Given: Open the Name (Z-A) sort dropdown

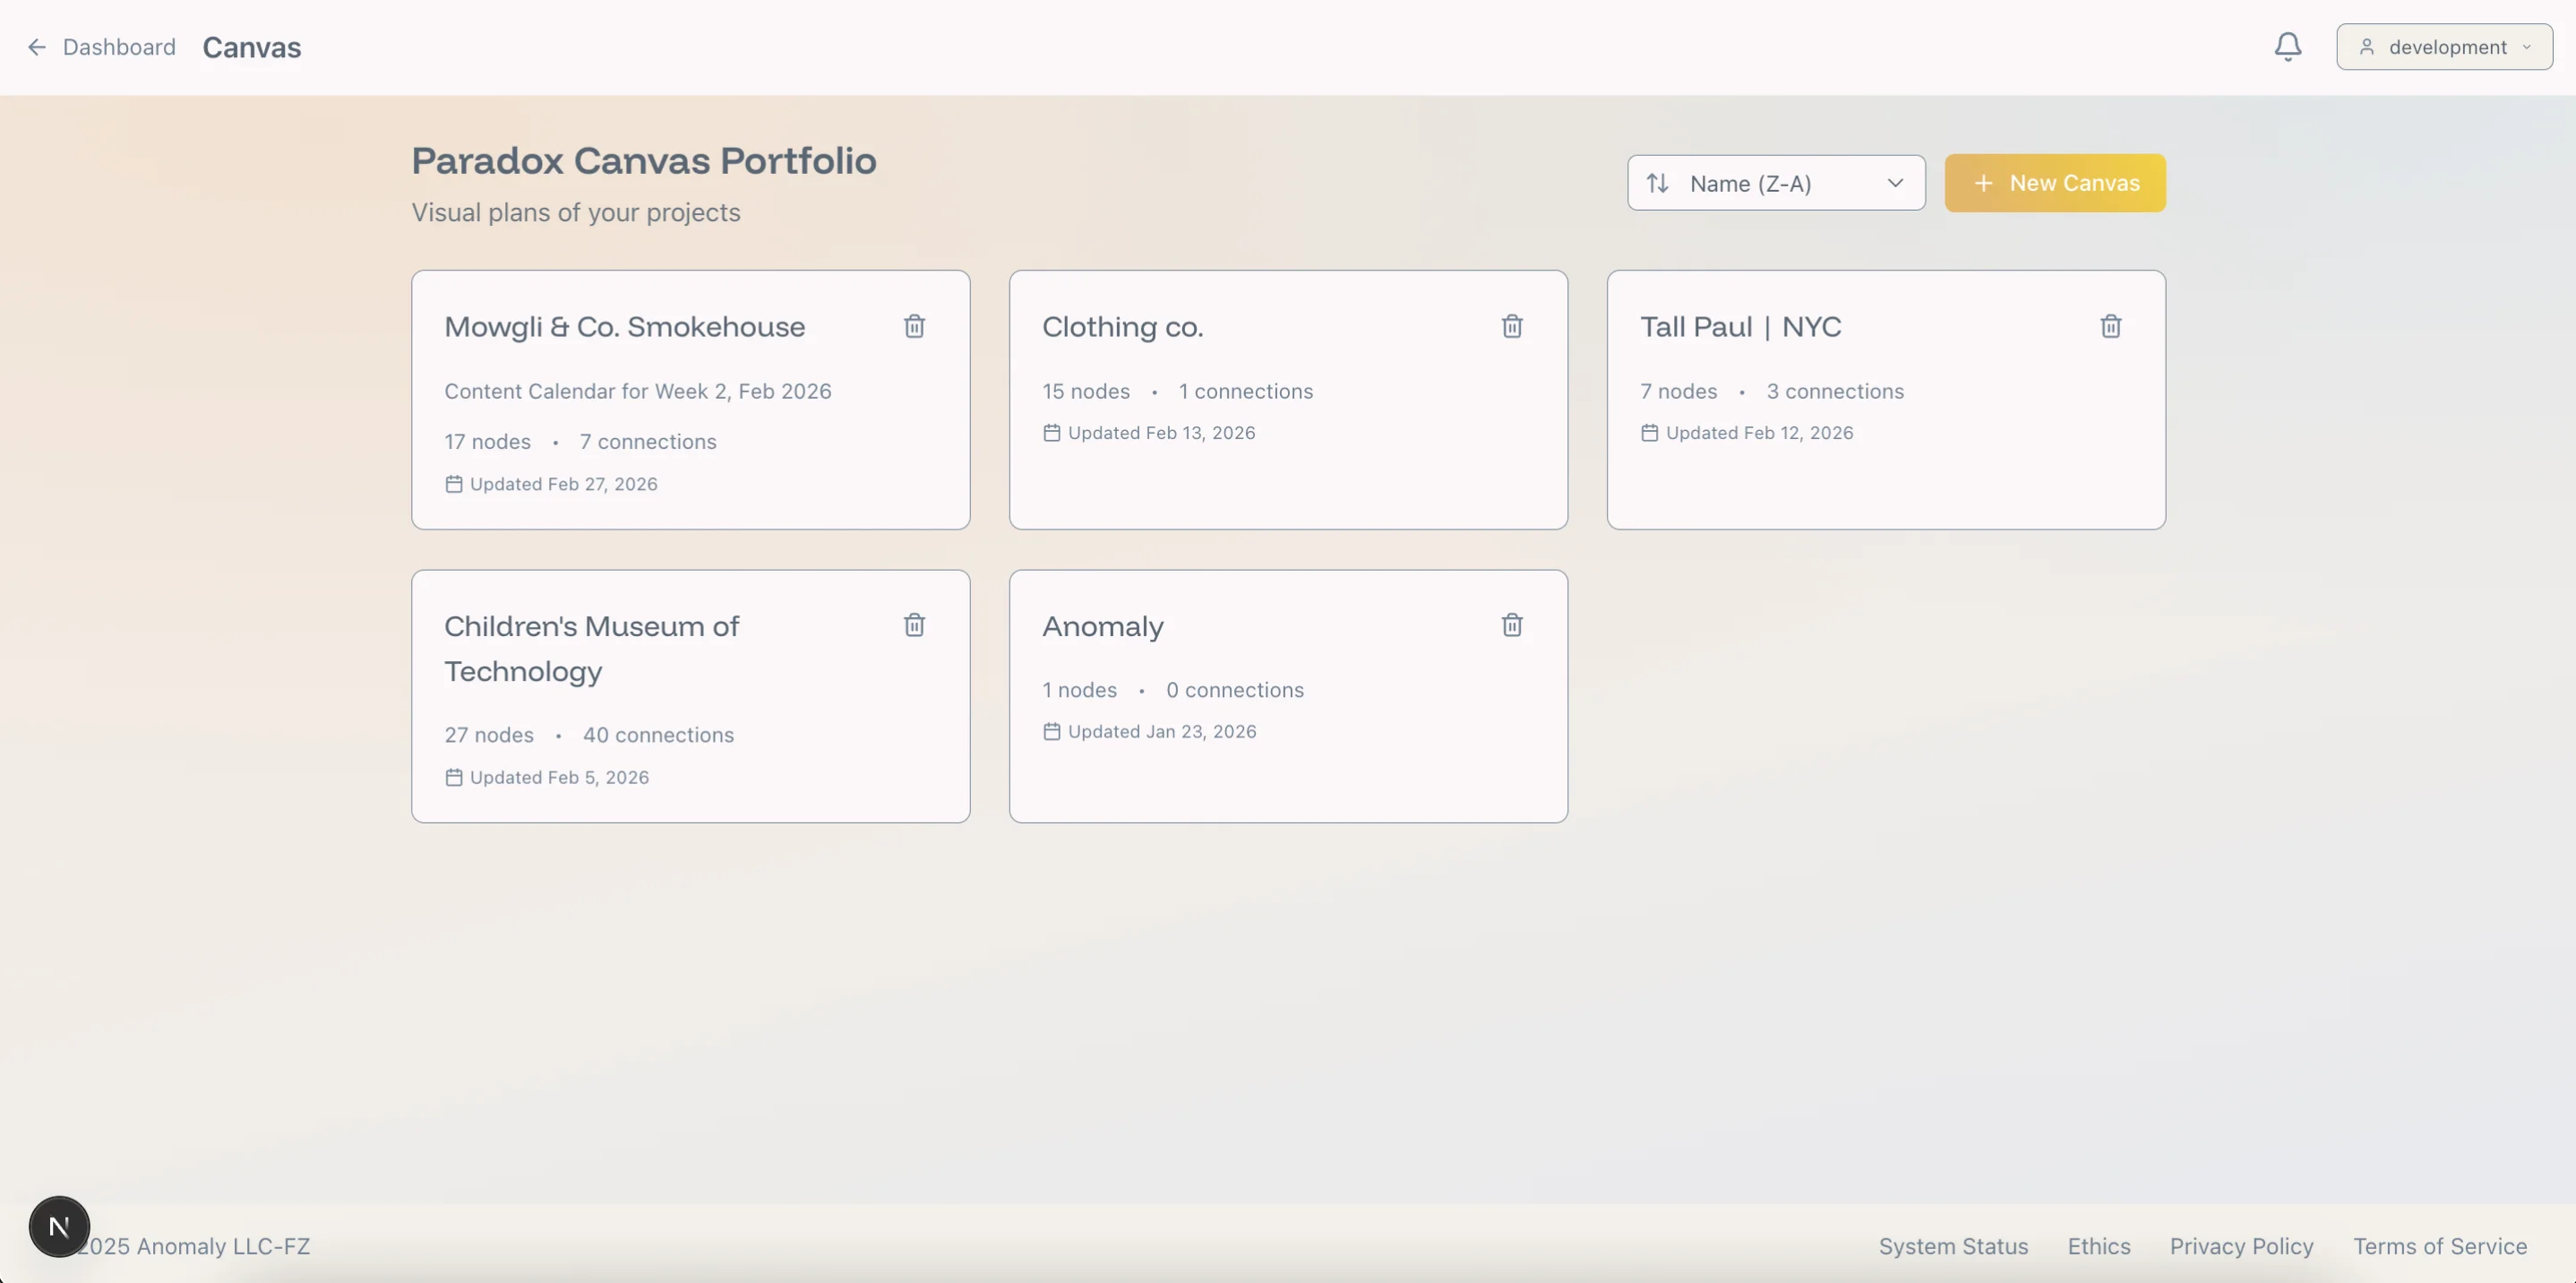Looking at the screenshot, I should coord(1776,183).
